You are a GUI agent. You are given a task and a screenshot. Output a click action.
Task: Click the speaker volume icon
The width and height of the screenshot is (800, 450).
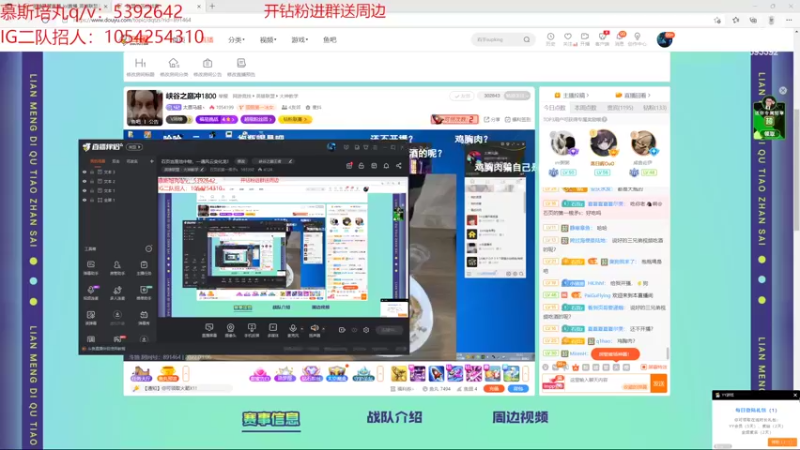[314, 329]
